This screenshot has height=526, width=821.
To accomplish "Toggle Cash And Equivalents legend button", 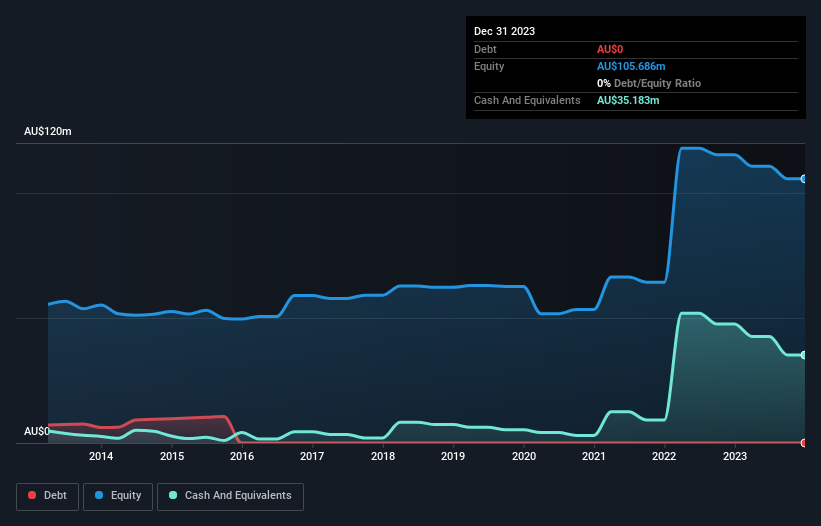I will pyautogui.click(x=230, y=496).
